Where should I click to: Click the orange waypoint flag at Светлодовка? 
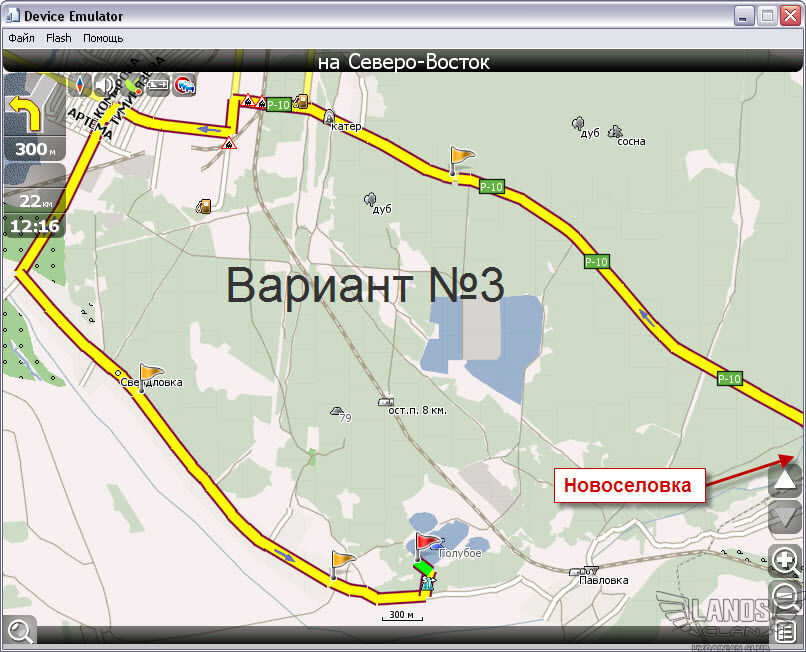150,376
